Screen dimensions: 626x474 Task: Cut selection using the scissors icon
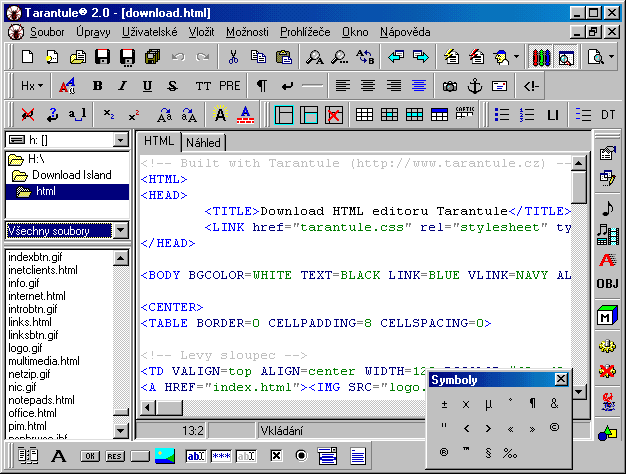[x=234, y=57]
